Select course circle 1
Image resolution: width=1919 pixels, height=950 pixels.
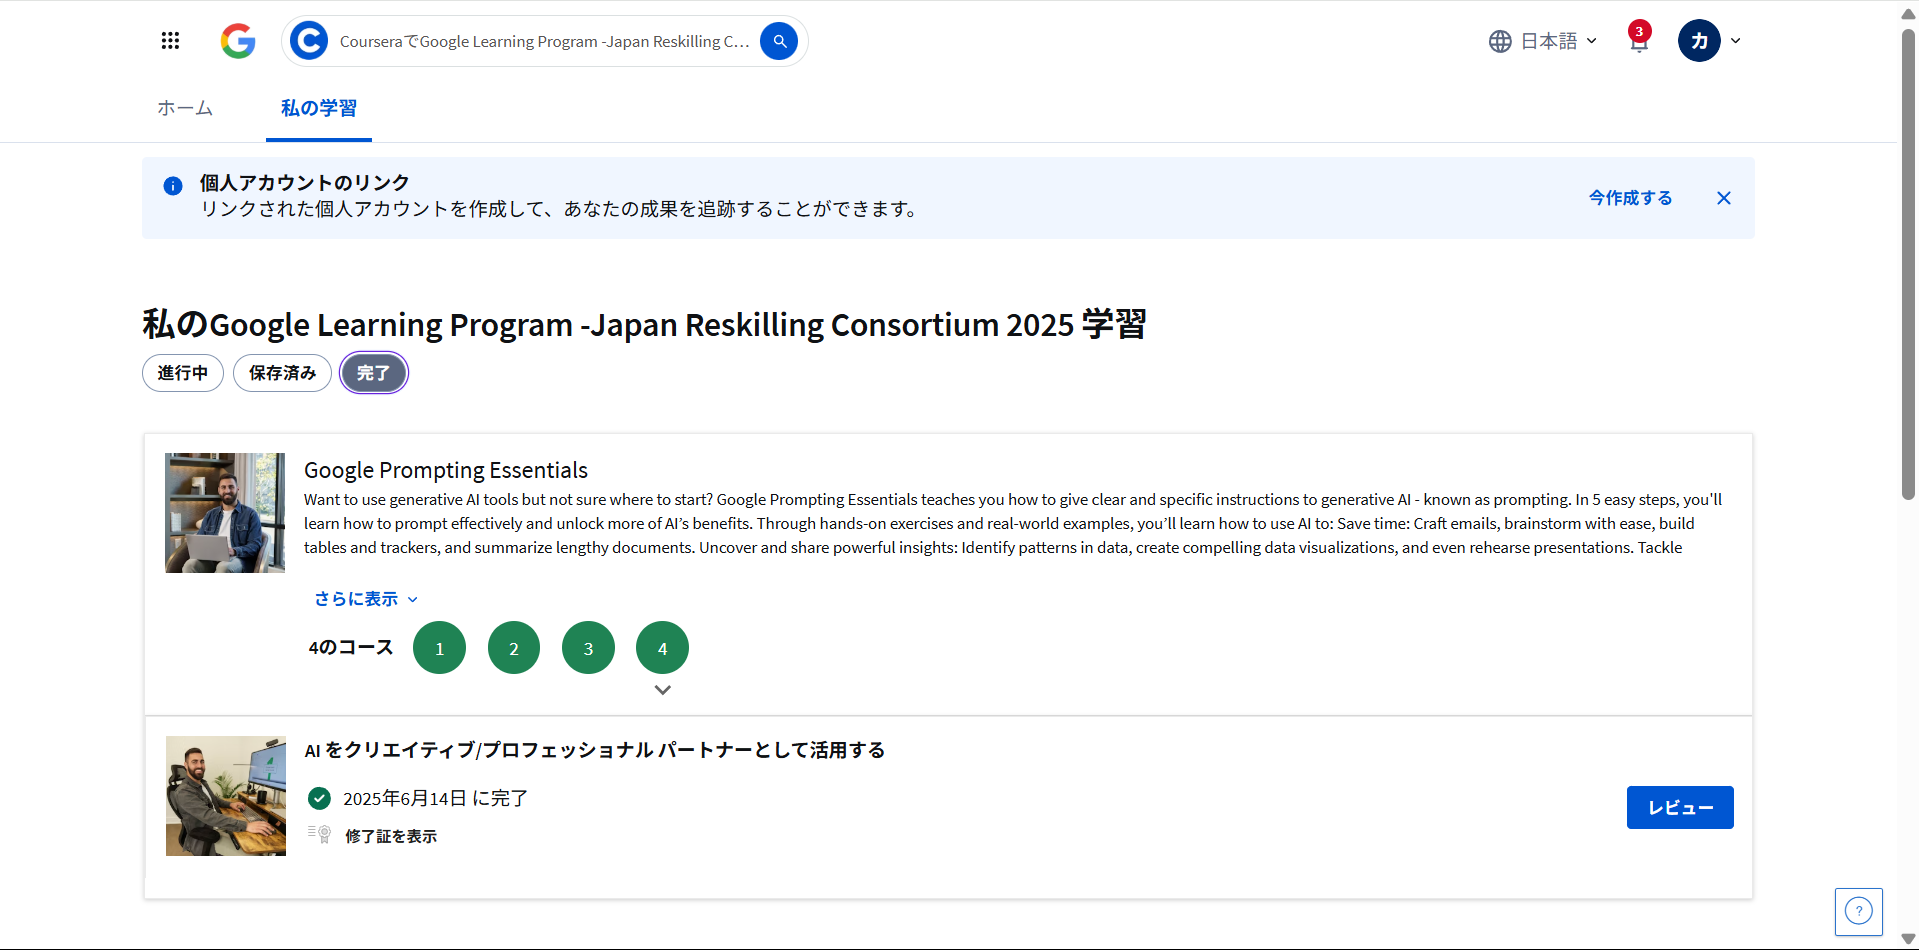[439, 648]
